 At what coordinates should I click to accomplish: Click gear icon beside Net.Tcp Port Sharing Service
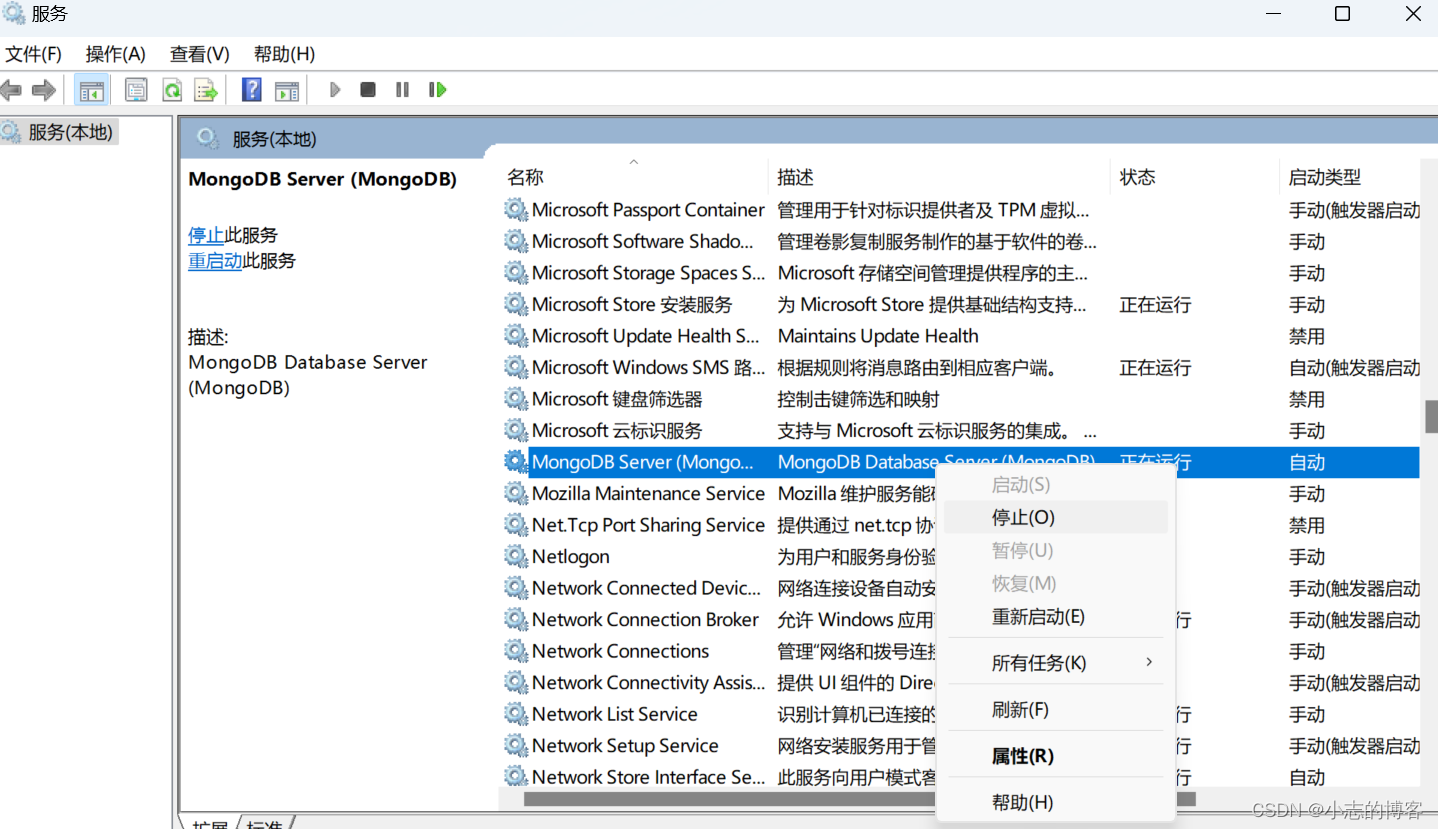point(516,525)
